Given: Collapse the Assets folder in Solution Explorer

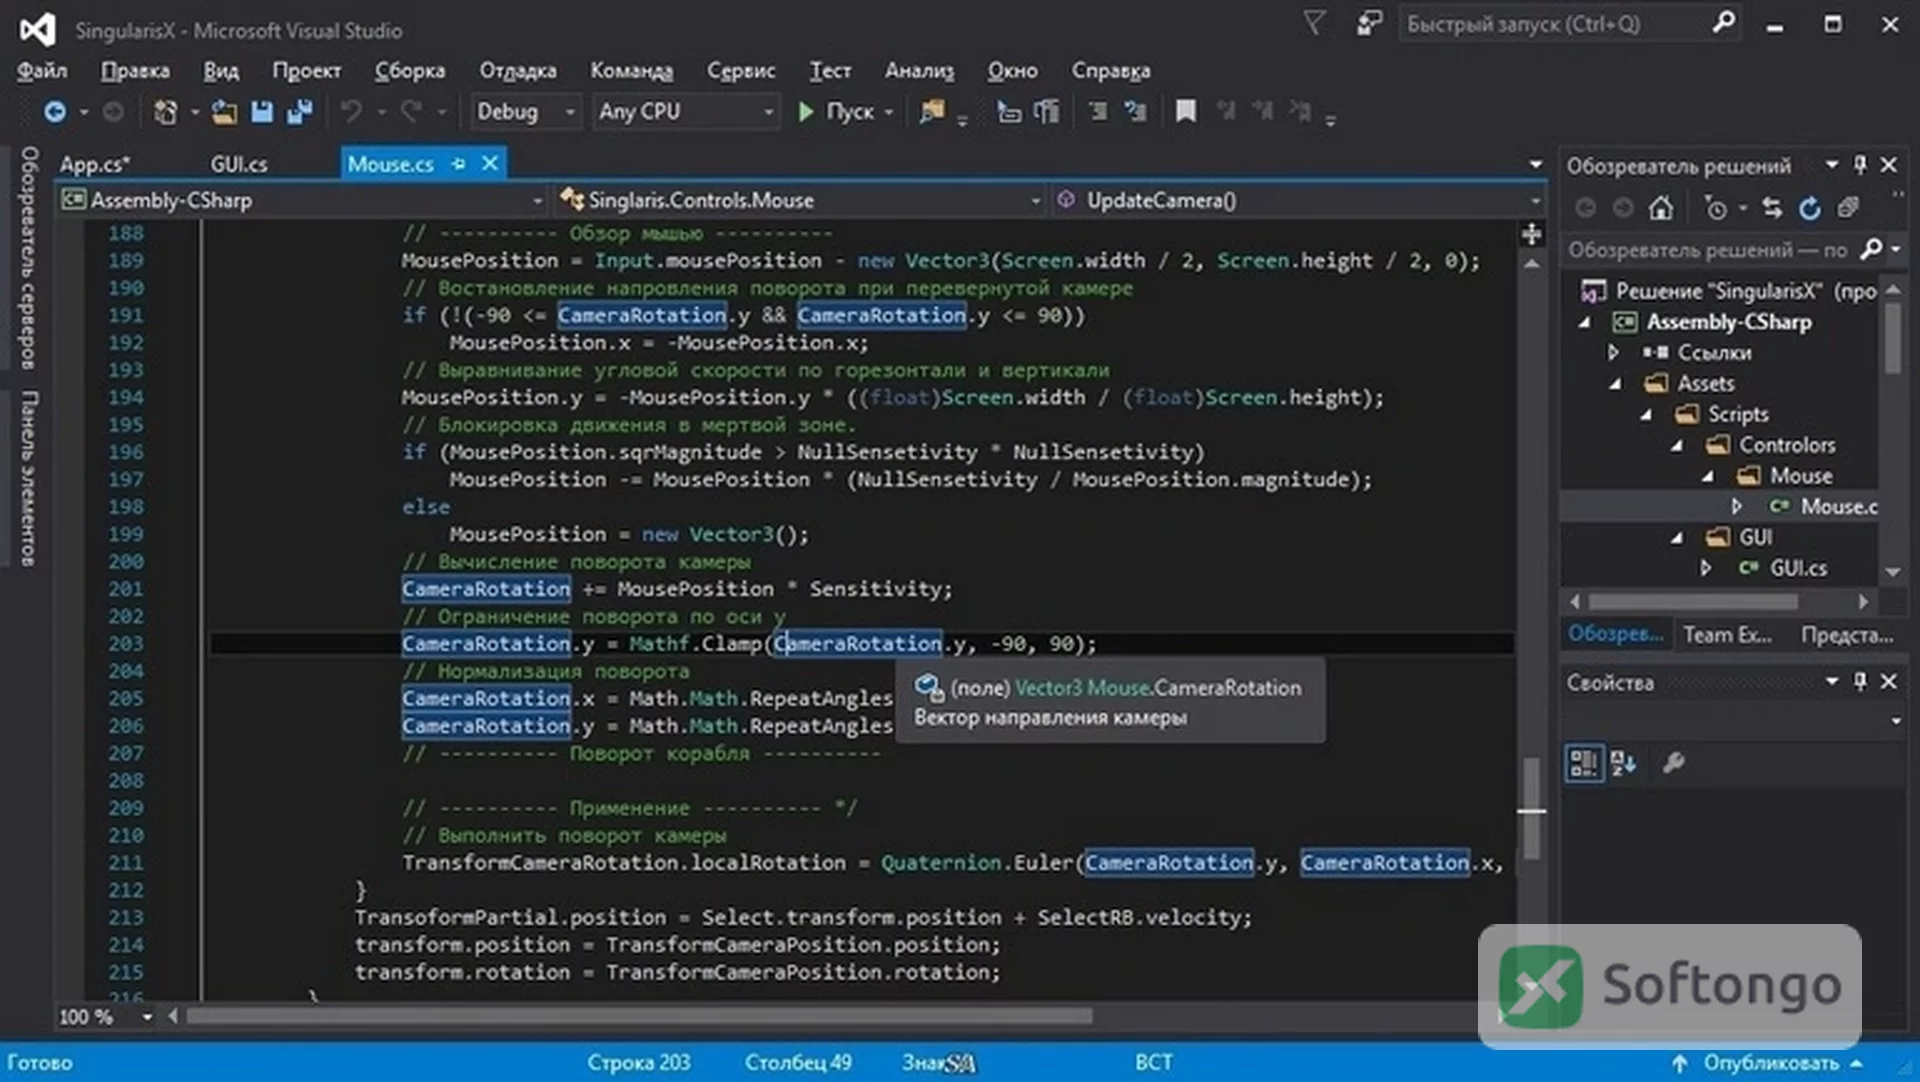Looking at the screenshot, I should [1615, 384].
